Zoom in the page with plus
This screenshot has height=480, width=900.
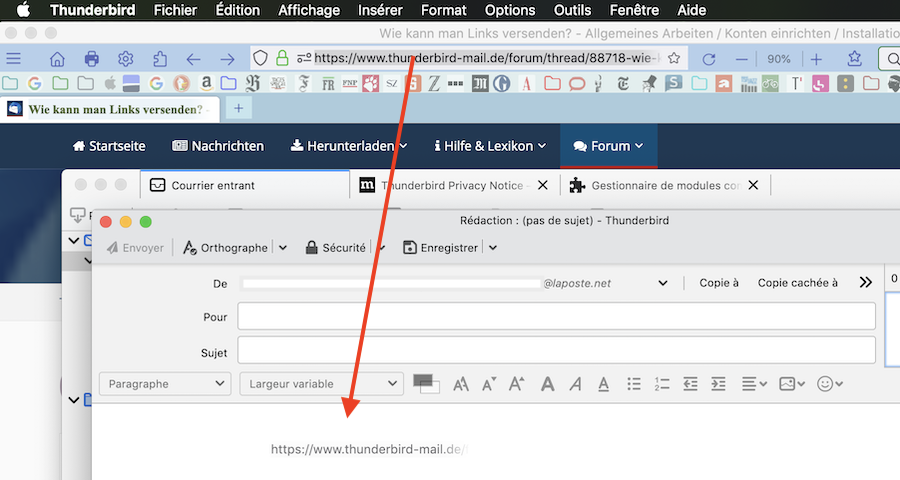coord(816,59)
